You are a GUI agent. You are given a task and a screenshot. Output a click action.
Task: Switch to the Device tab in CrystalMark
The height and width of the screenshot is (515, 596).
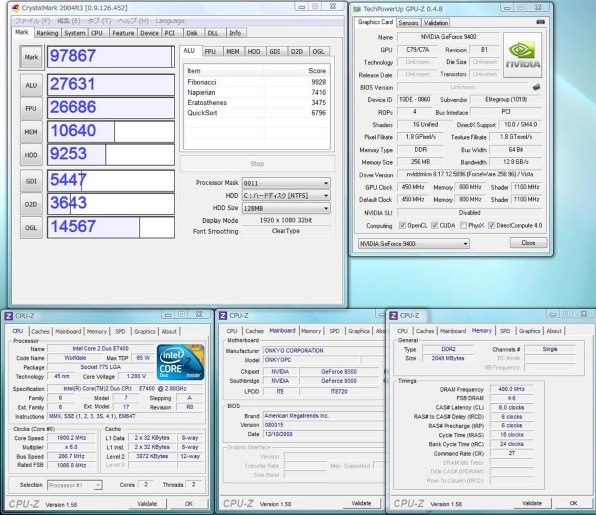(149, 33)
